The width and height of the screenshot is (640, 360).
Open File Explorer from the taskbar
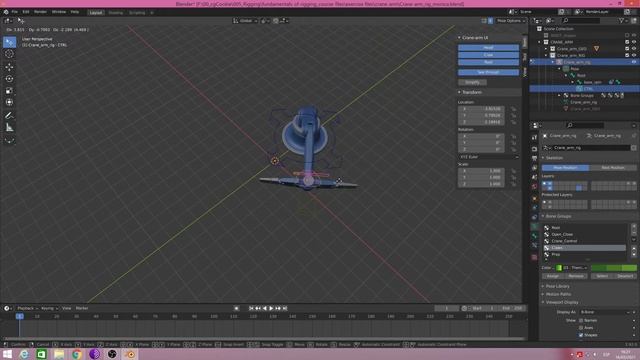[x=59, y=354]
